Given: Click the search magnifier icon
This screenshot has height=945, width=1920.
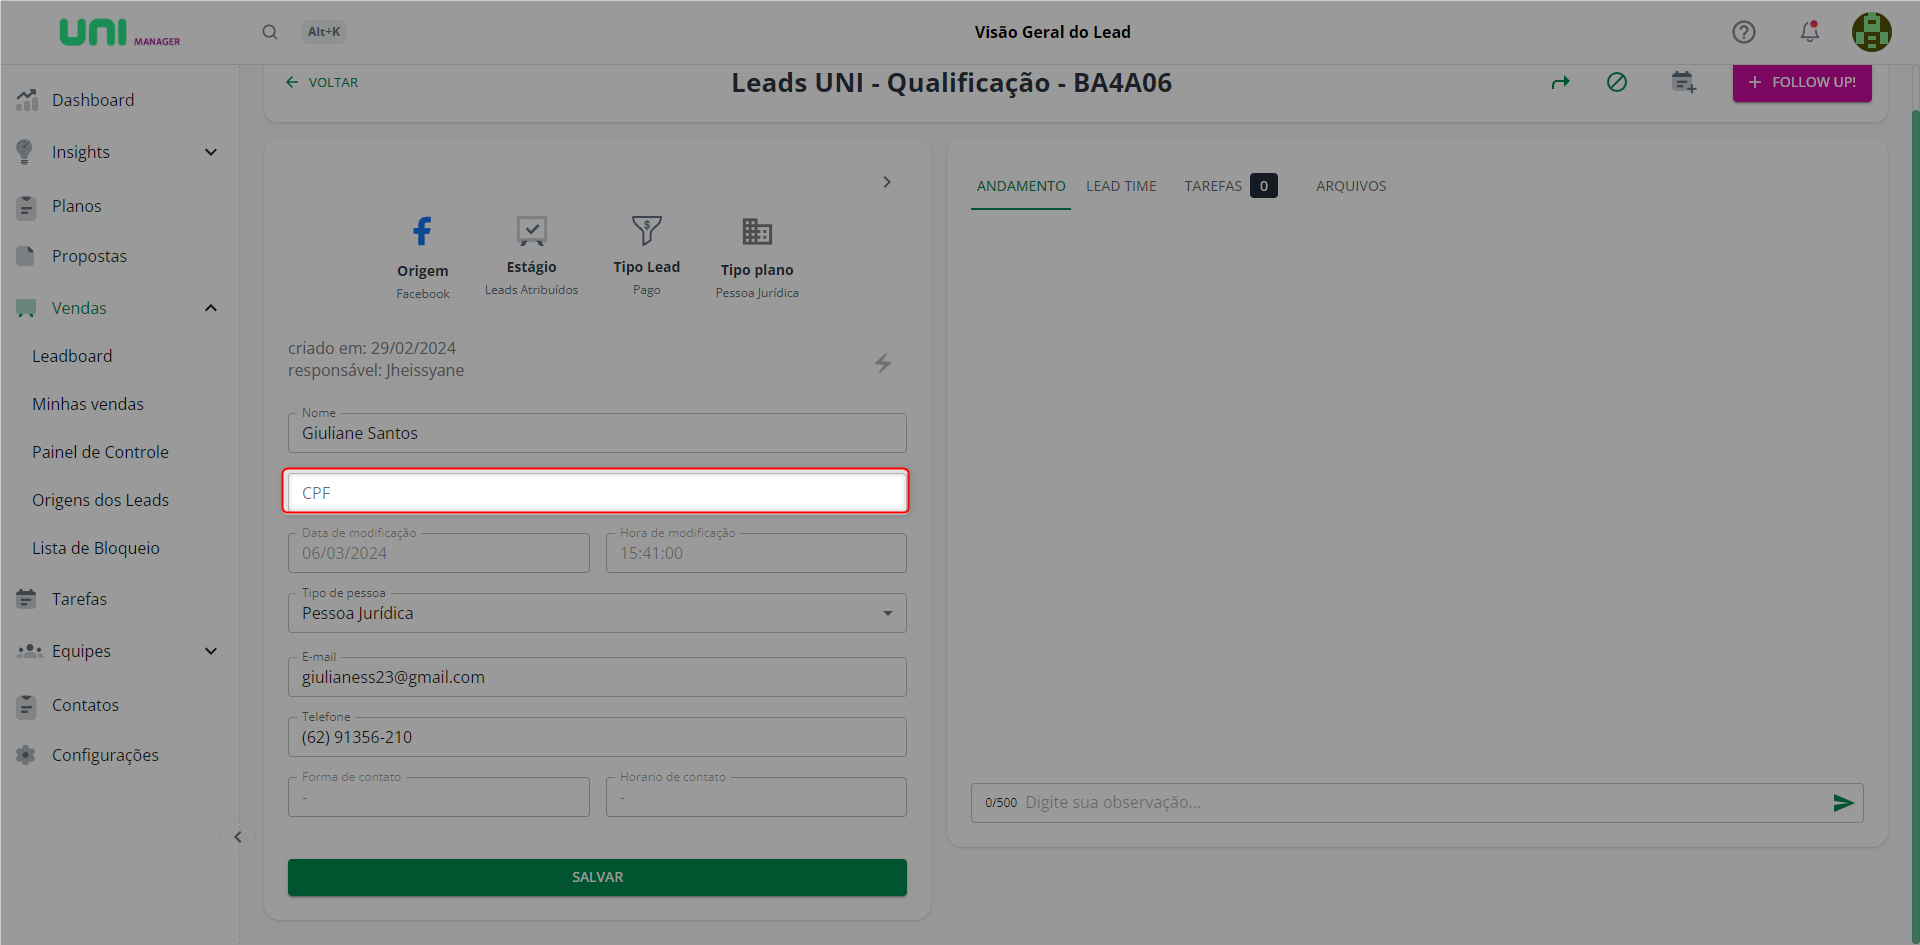Looking at the screenshot, I should (270, 32).
